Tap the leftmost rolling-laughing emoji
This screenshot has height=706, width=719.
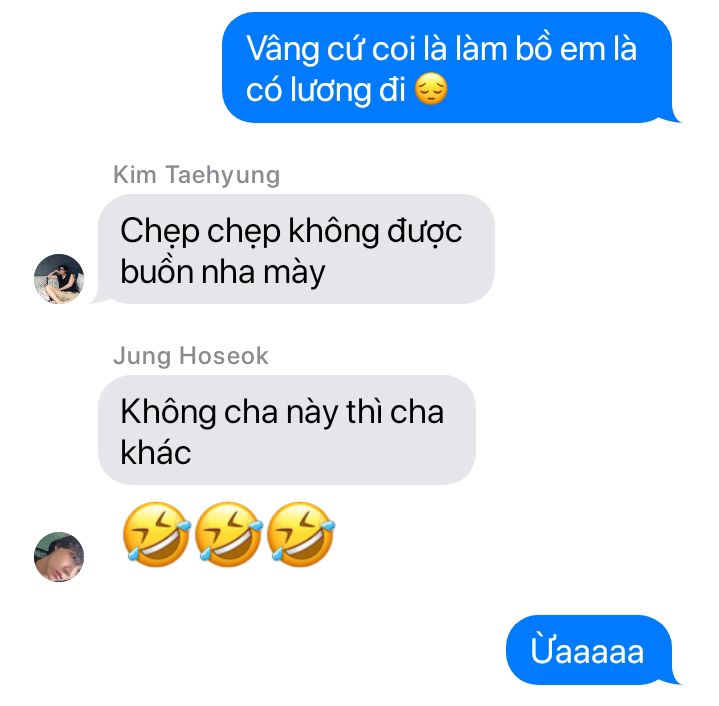156,535
